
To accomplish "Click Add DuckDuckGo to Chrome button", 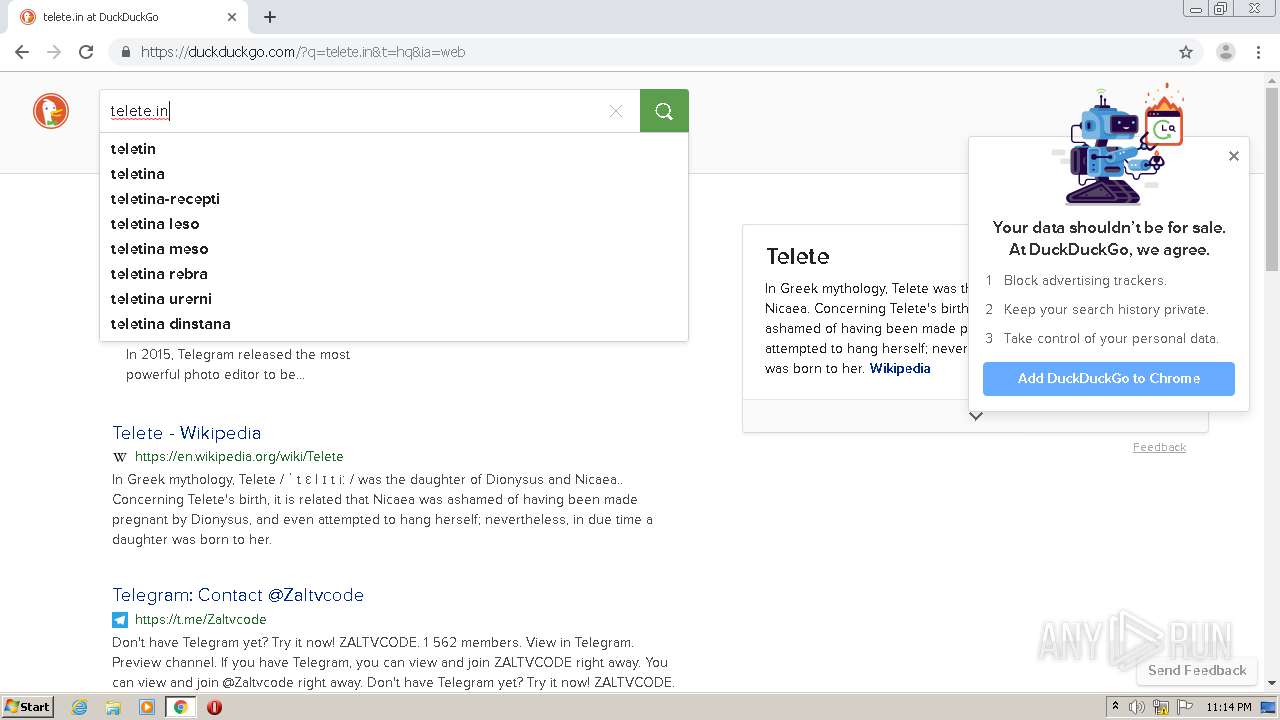I will tap(1108, 379).
